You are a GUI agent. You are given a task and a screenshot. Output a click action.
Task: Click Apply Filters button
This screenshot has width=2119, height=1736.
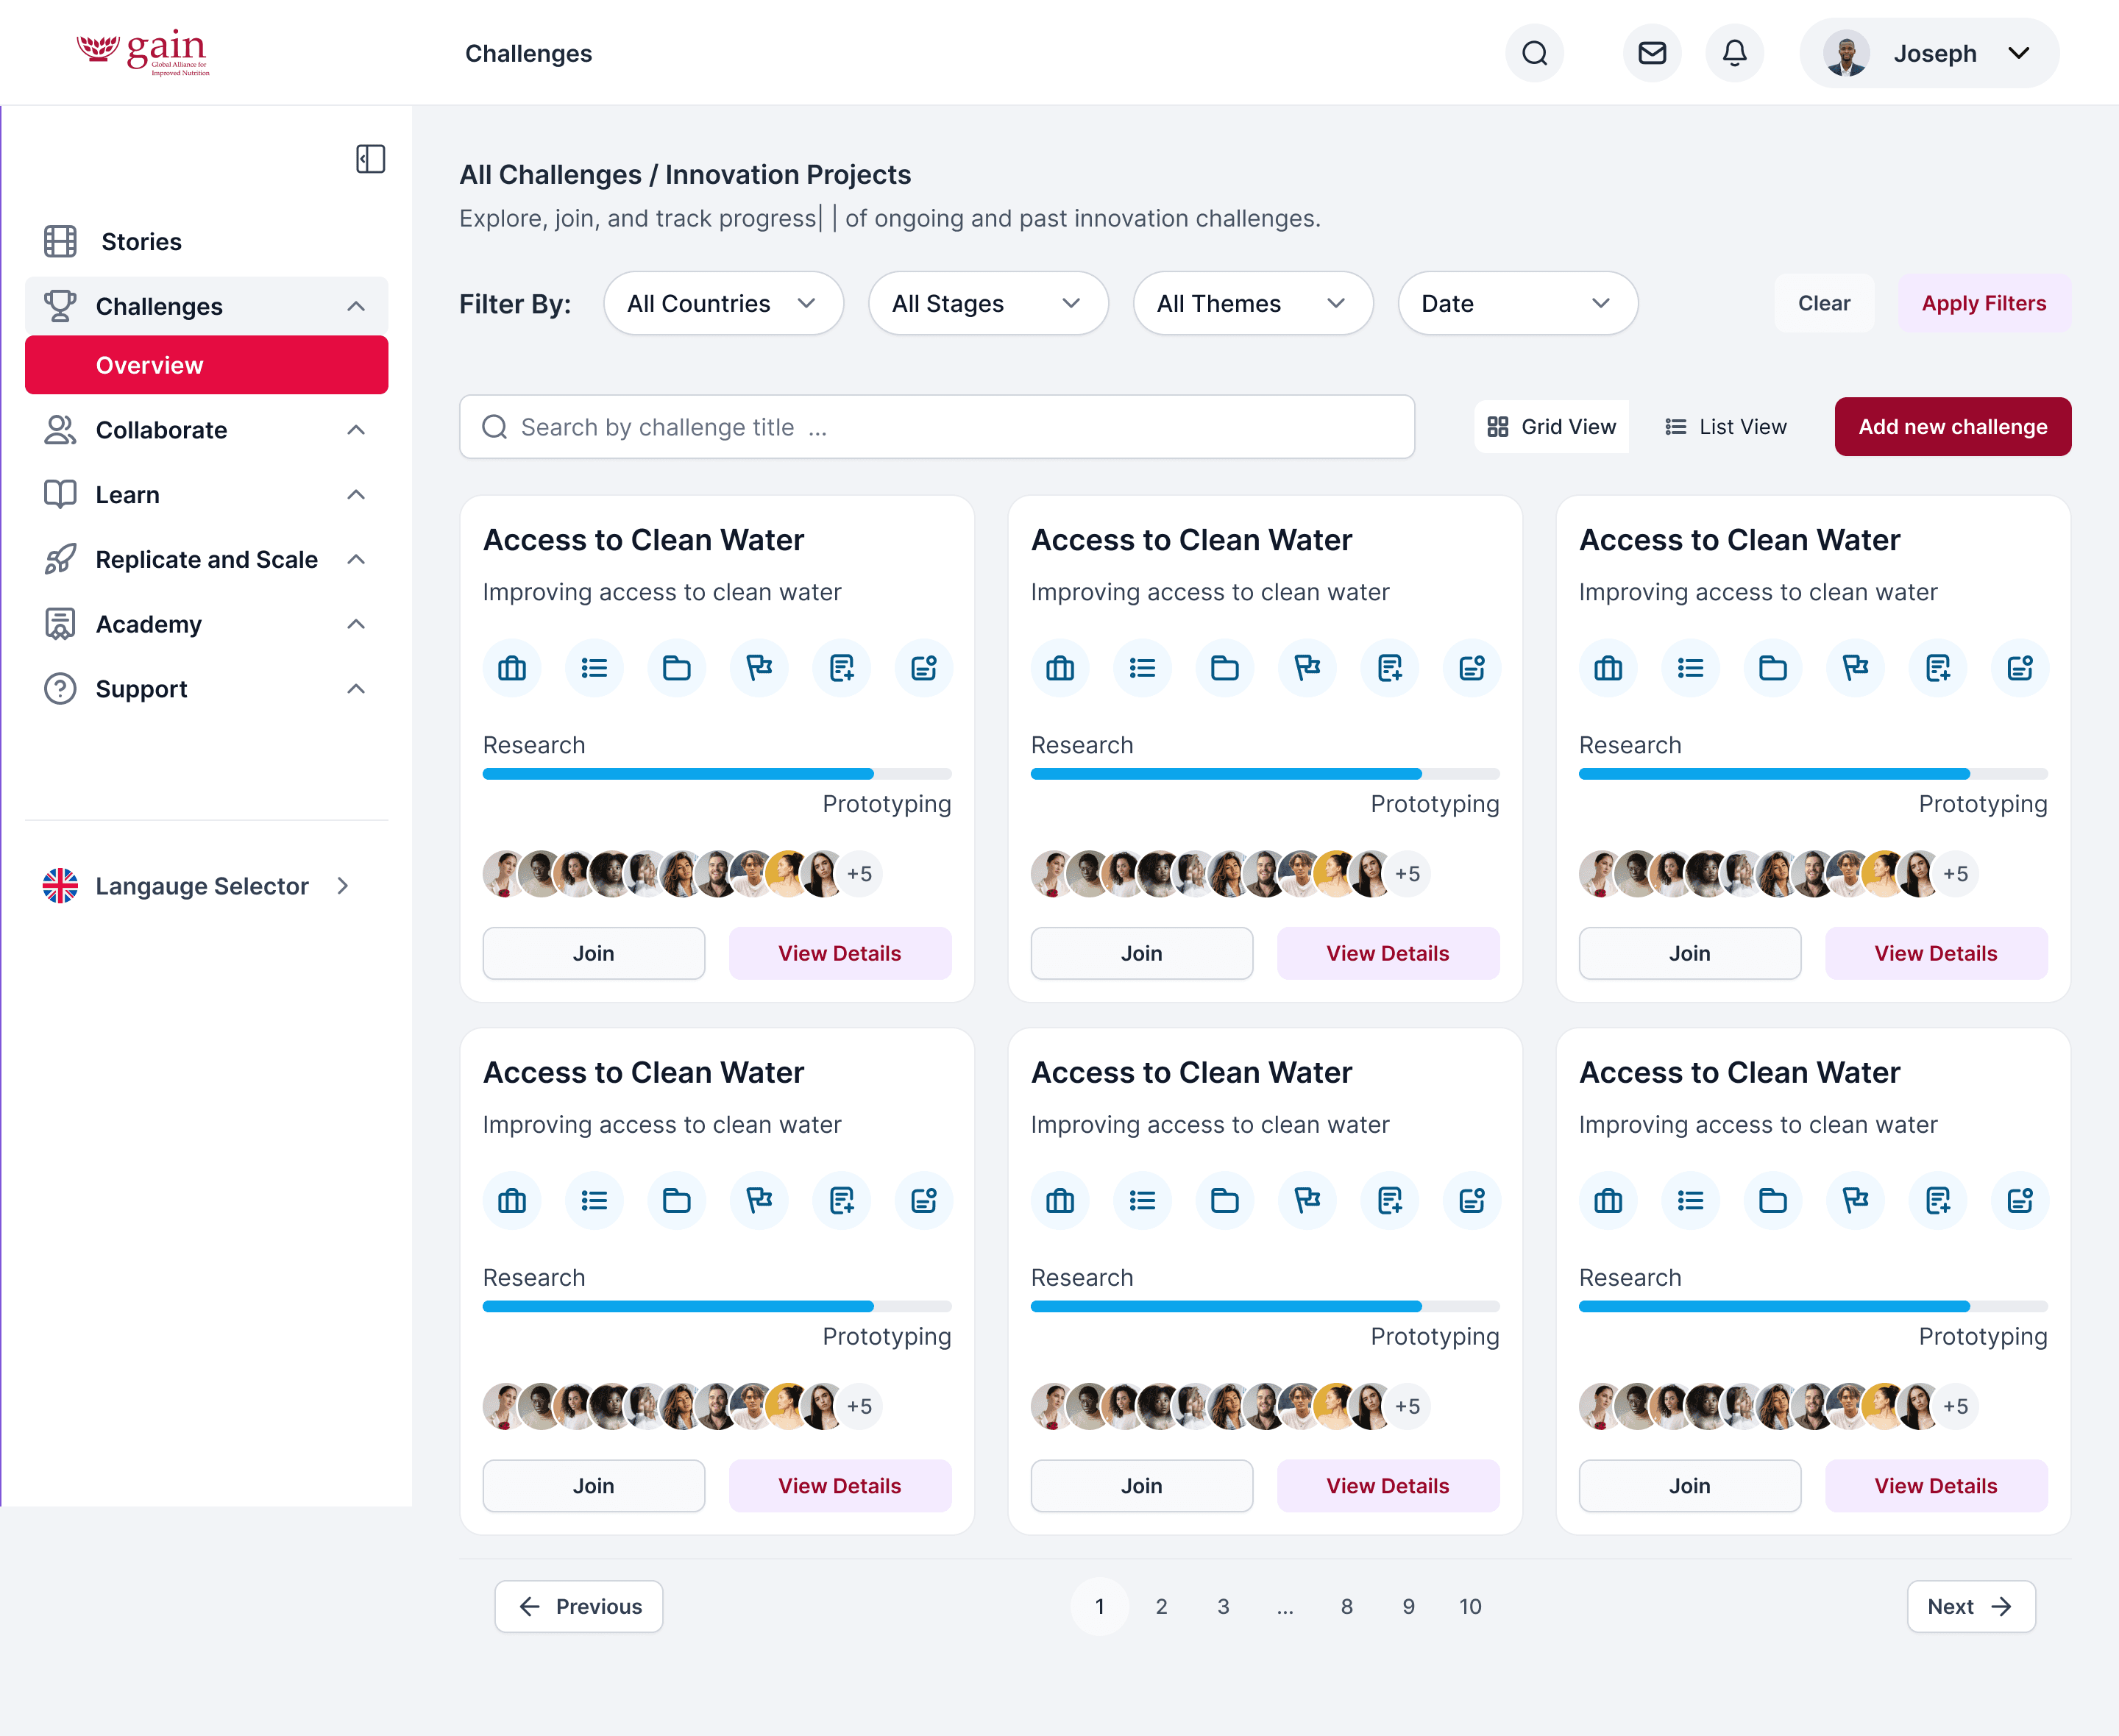pyautogui.click(x=1983, y=303)
